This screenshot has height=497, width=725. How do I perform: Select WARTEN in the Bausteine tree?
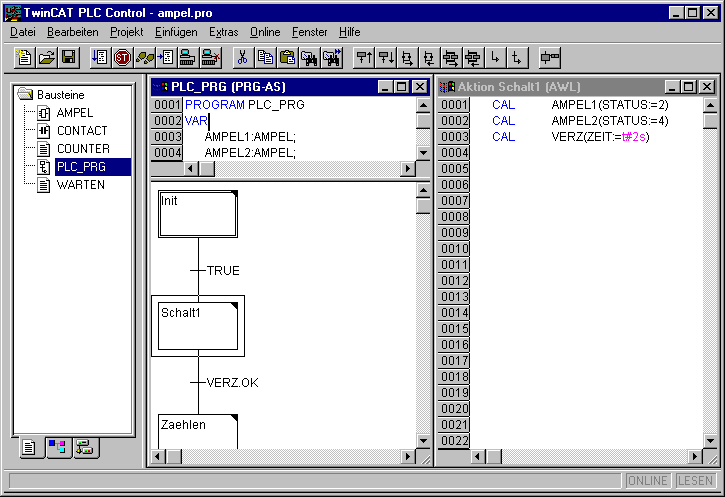[x=80, y=185]
